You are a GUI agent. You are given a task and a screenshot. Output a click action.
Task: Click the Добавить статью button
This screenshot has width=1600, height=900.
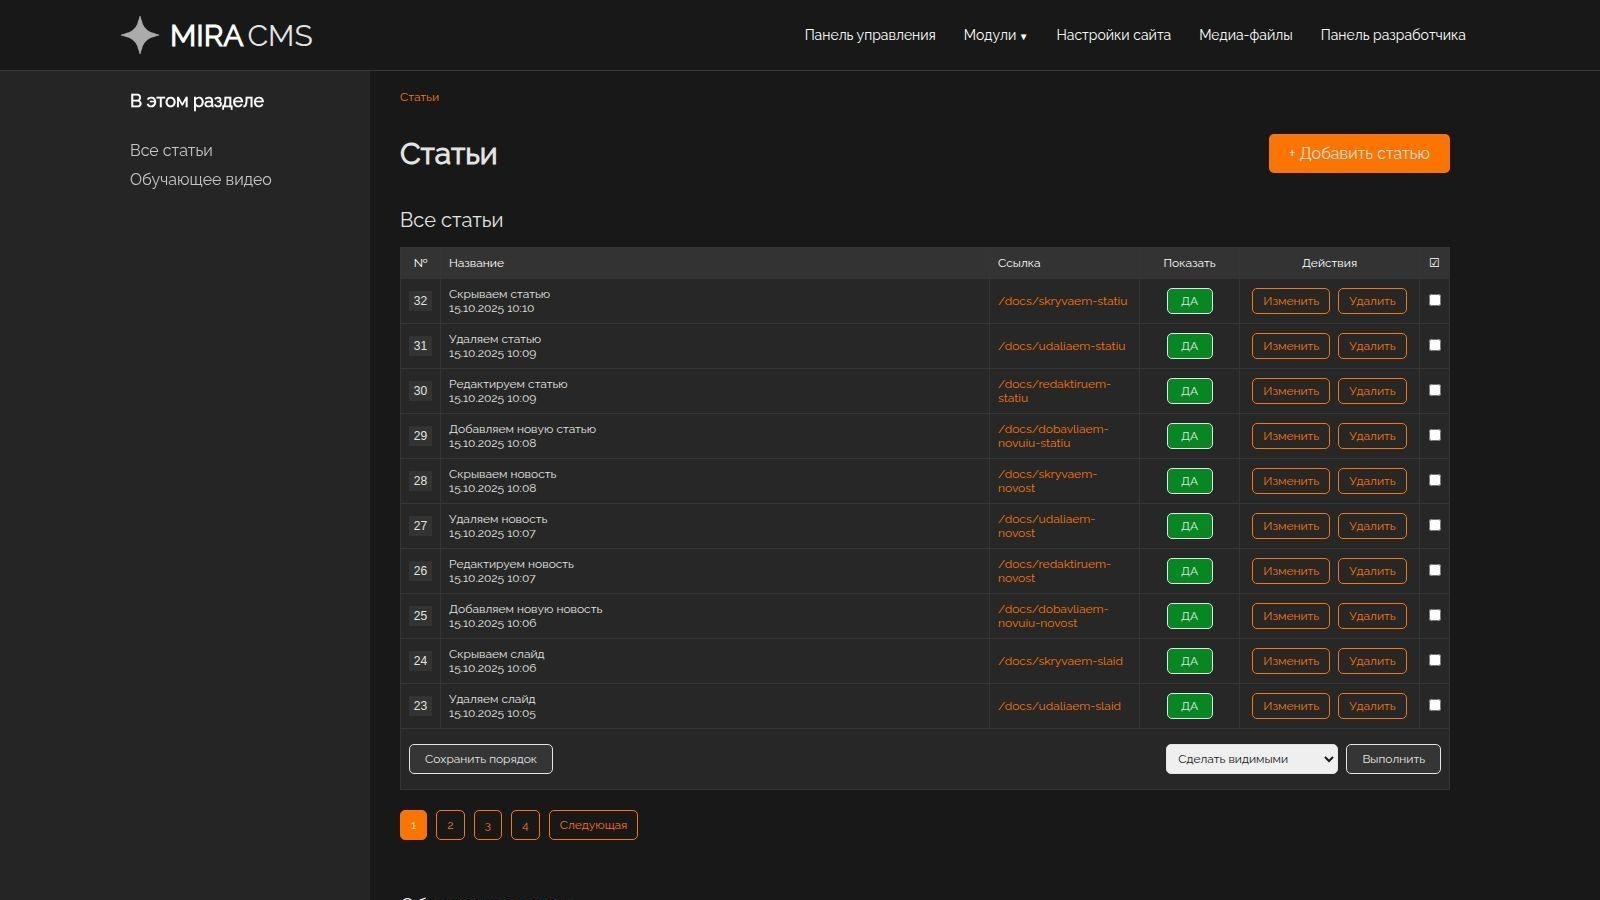click(x=1358, y=153)
